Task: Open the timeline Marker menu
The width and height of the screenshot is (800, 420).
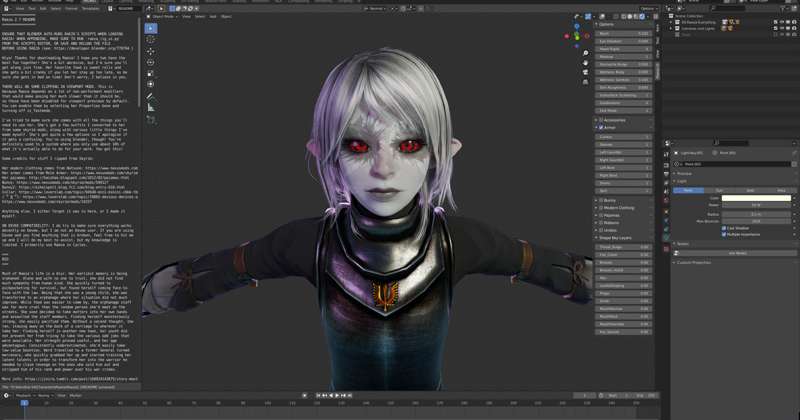Action: point(76,396)
